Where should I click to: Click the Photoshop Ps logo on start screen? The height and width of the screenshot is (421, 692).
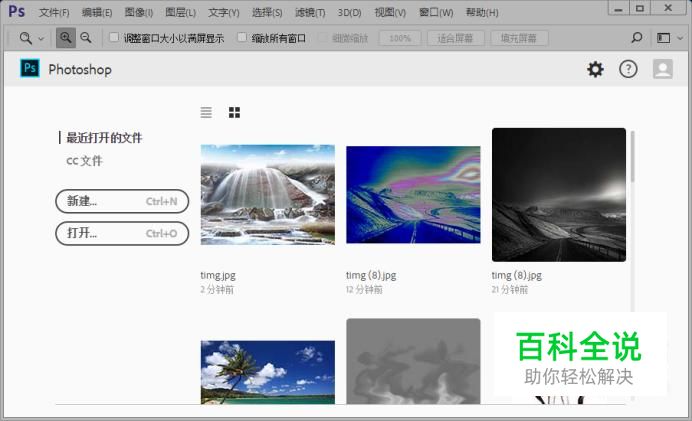[x=30, y=68]
